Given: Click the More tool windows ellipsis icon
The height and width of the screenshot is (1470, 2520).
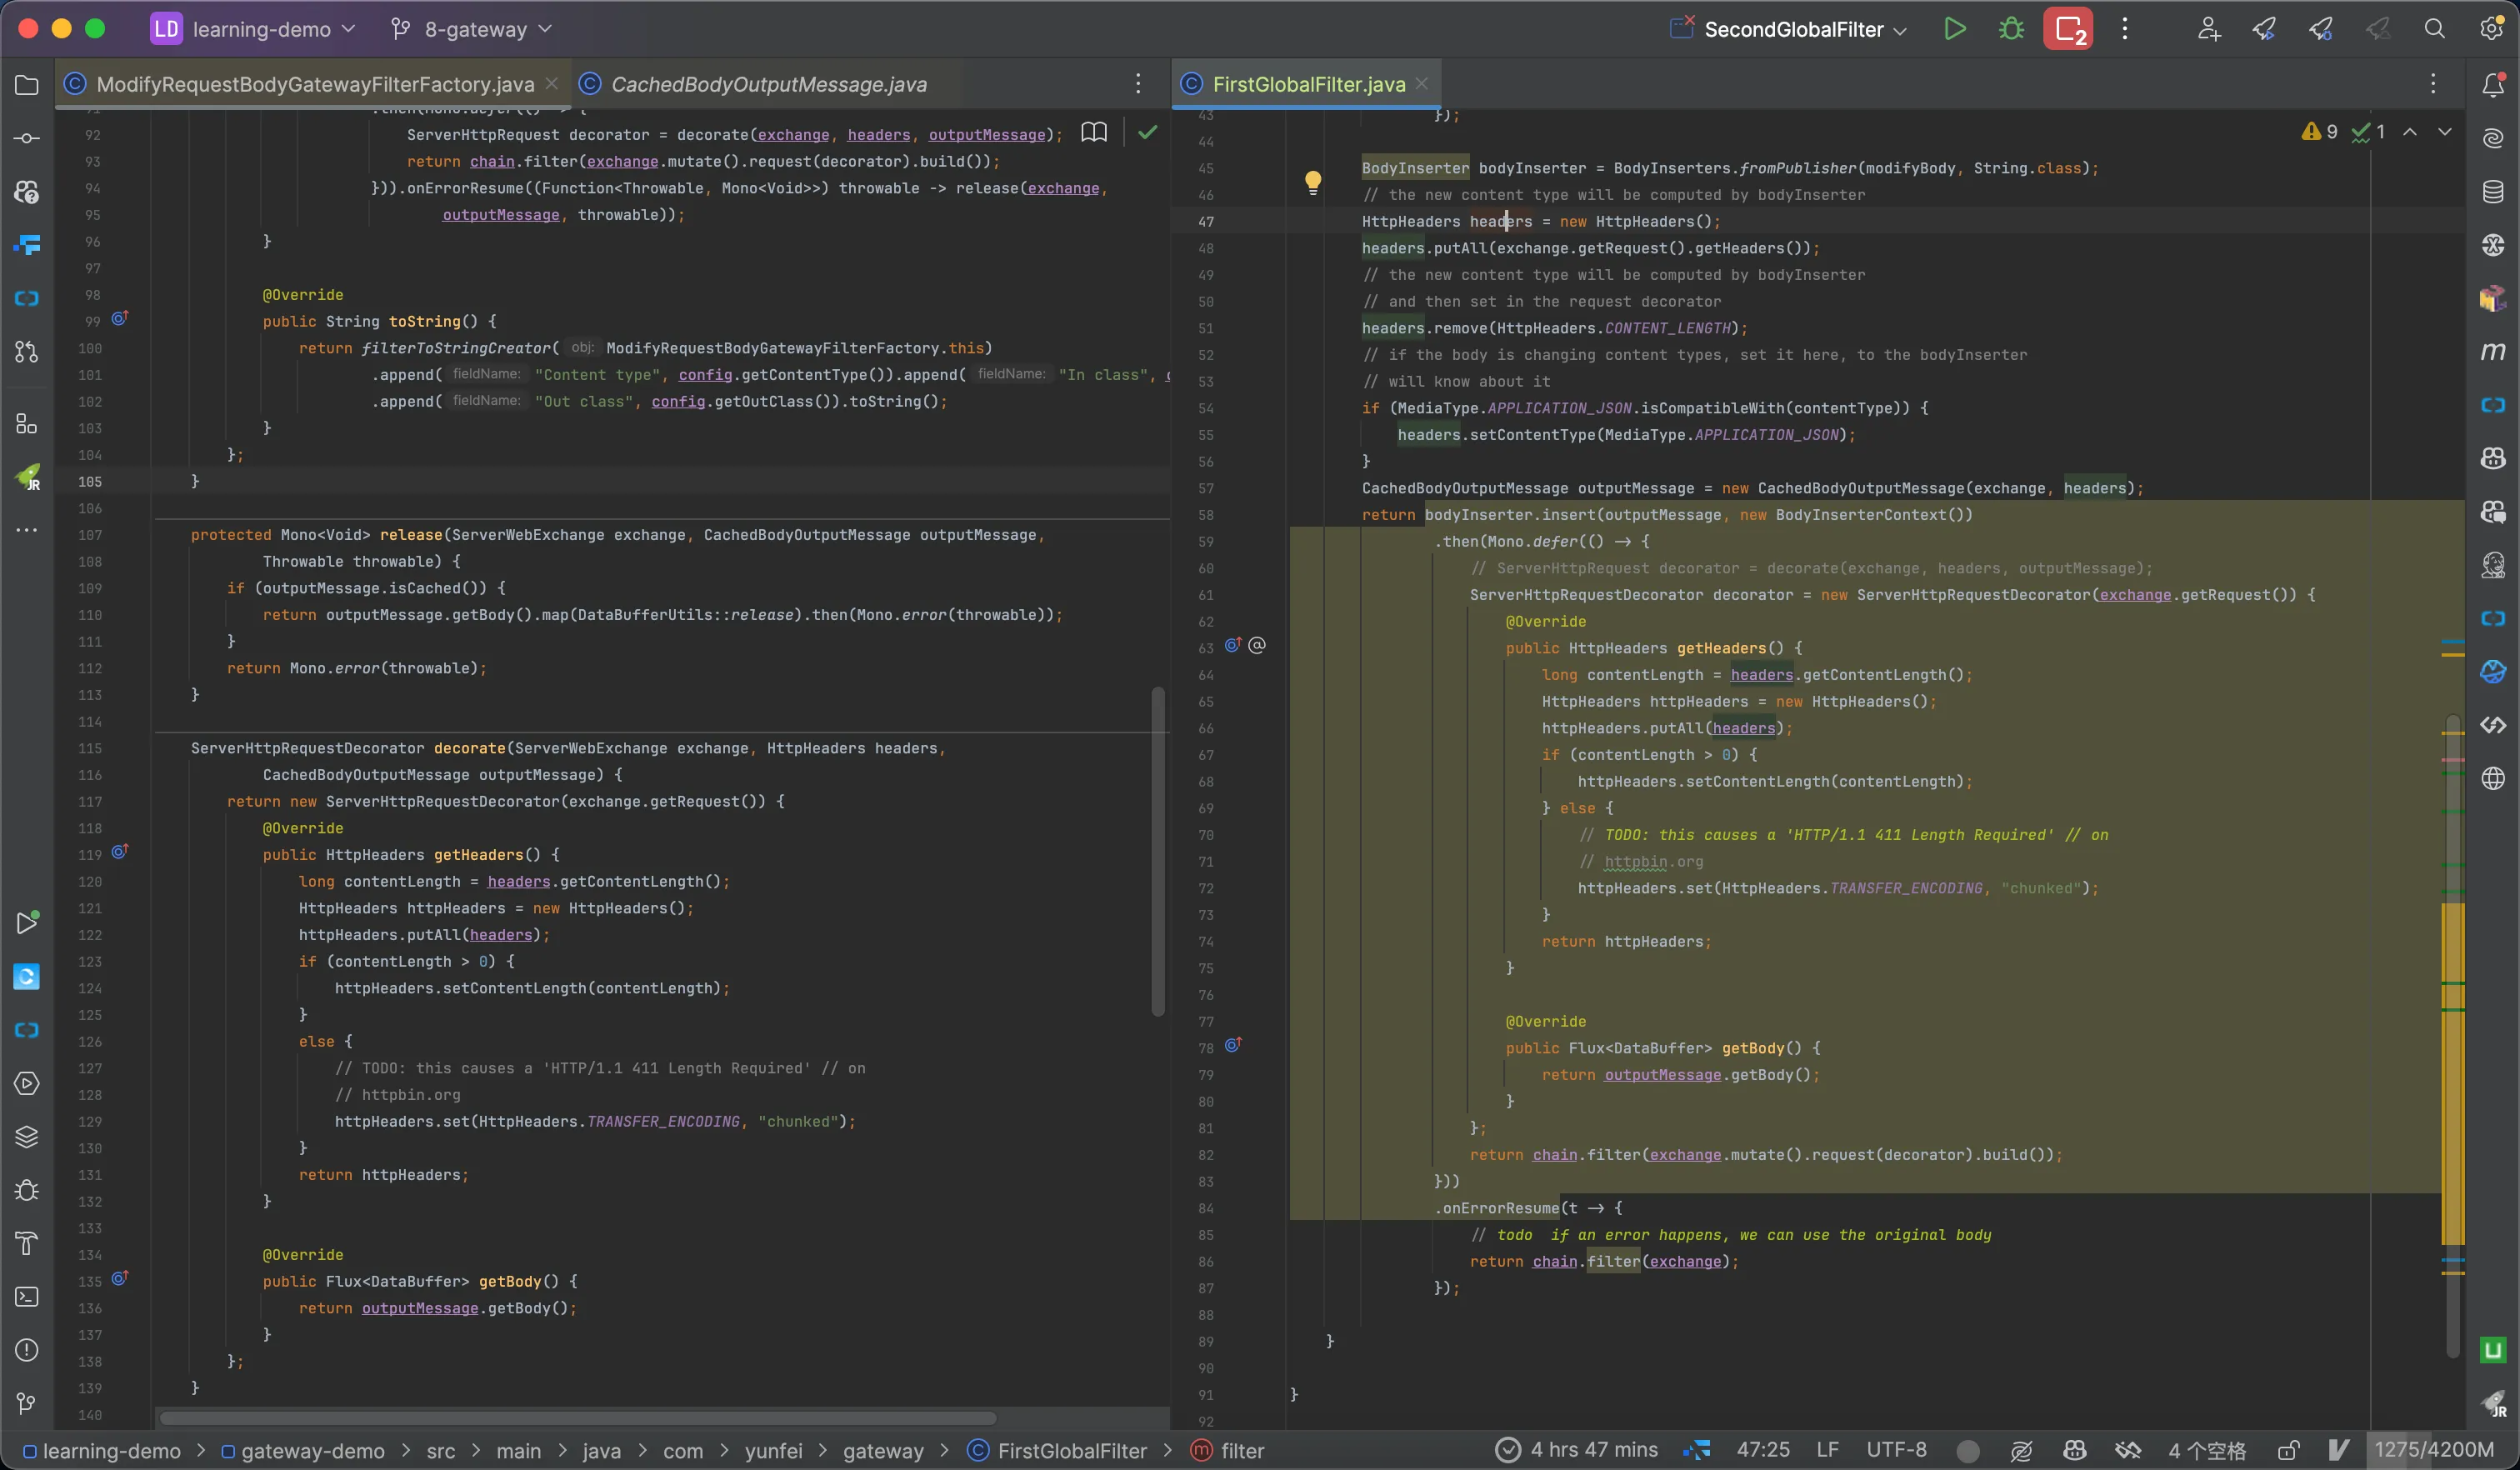Looking at the screenshot, I should [27, 530].
